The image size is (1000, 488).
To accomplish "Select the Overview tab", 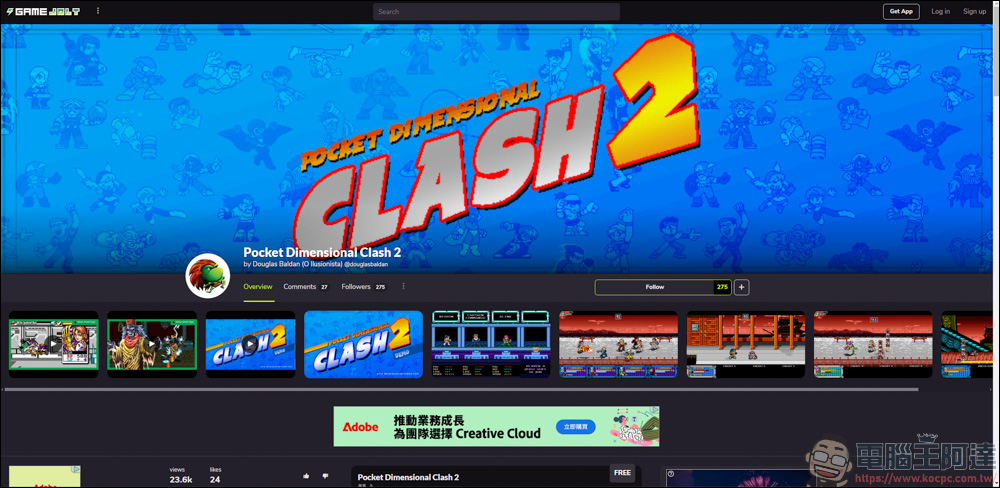I will tap(258, 287).
